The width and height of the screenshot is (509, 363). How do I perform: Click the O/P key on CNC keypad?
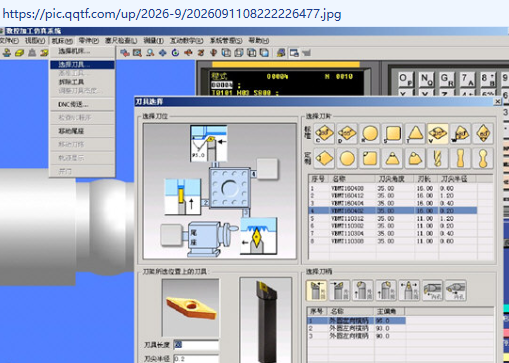point(405,79)
